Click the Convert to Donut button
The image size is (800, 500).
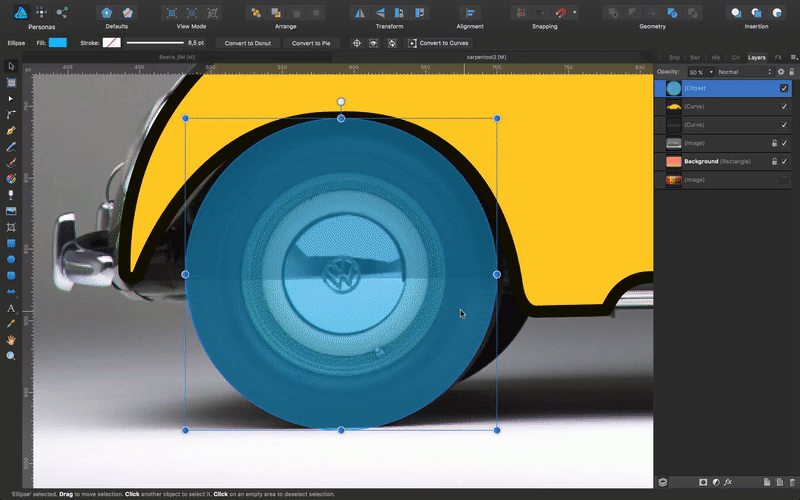[x=250, y=43]
